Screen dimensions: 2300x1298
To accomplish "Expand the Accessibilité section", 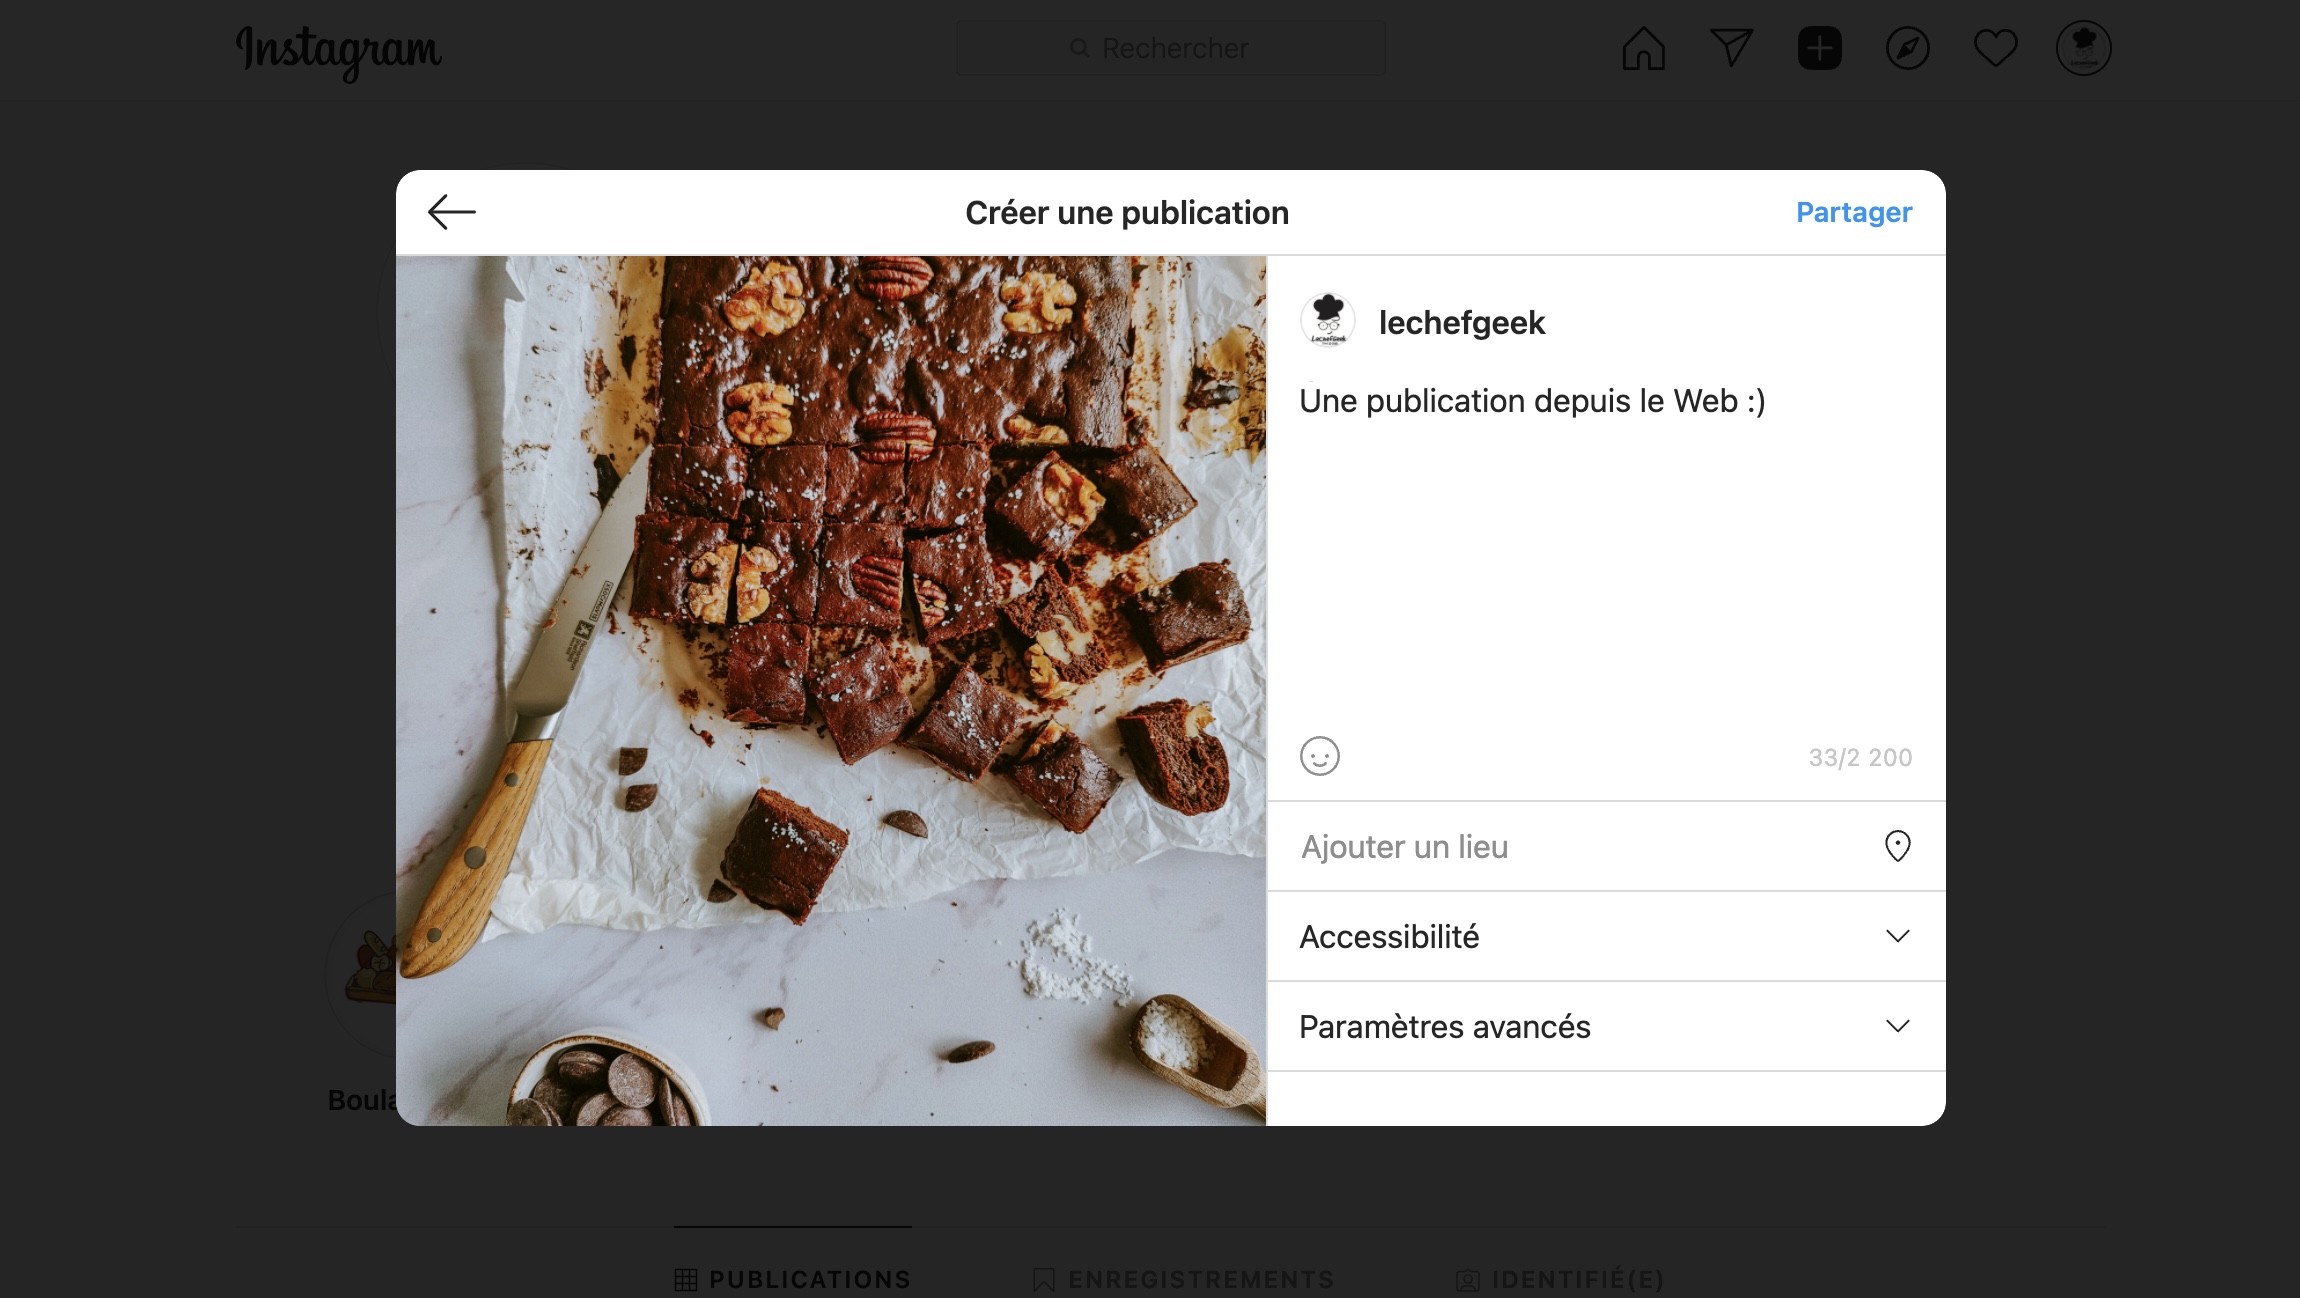I will [x=1390, y=936].
